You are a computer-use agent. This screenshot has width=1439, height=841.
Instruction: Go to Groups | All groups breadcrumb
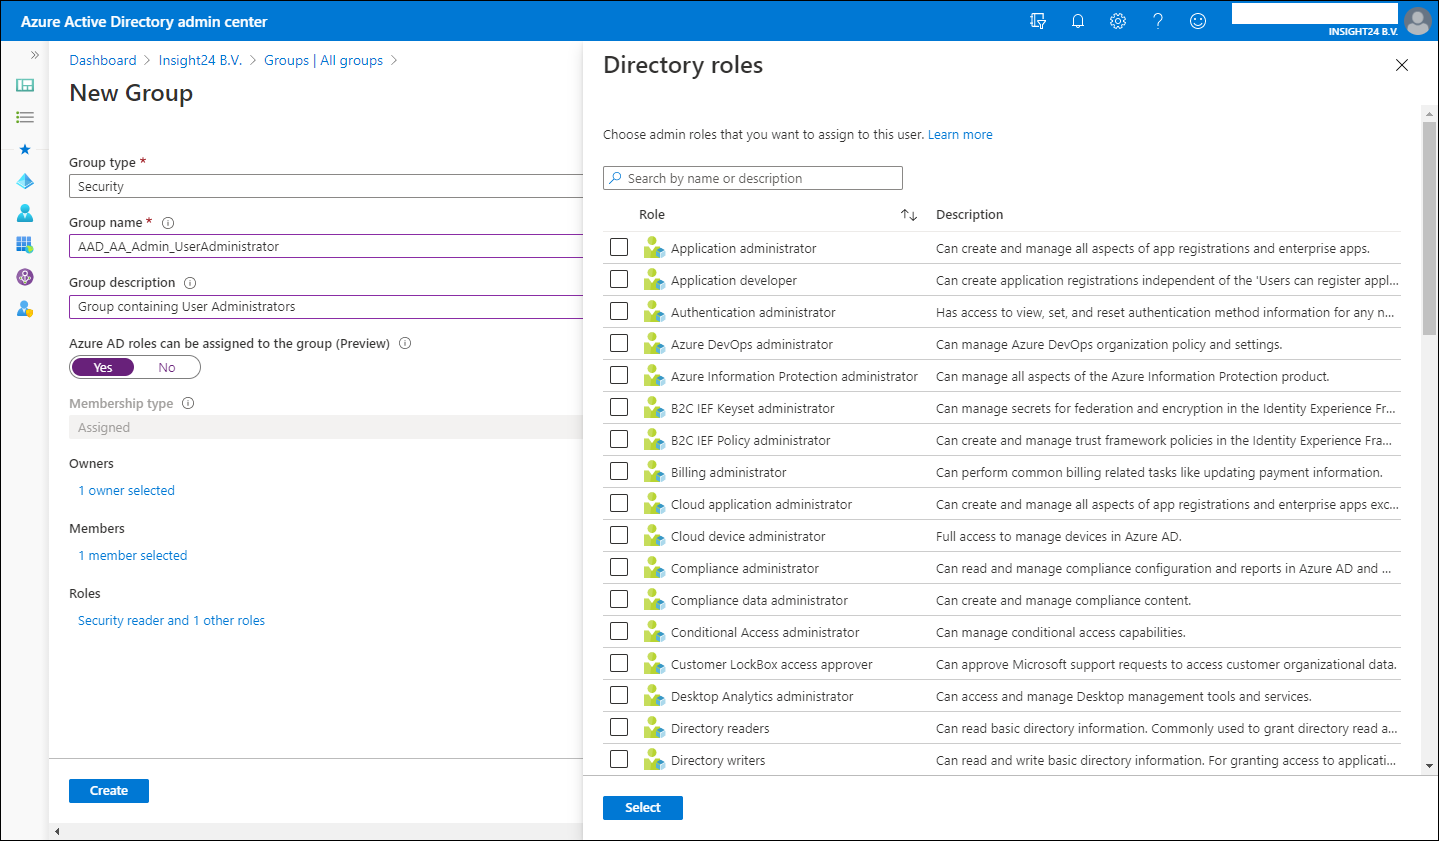pos(323,60)
